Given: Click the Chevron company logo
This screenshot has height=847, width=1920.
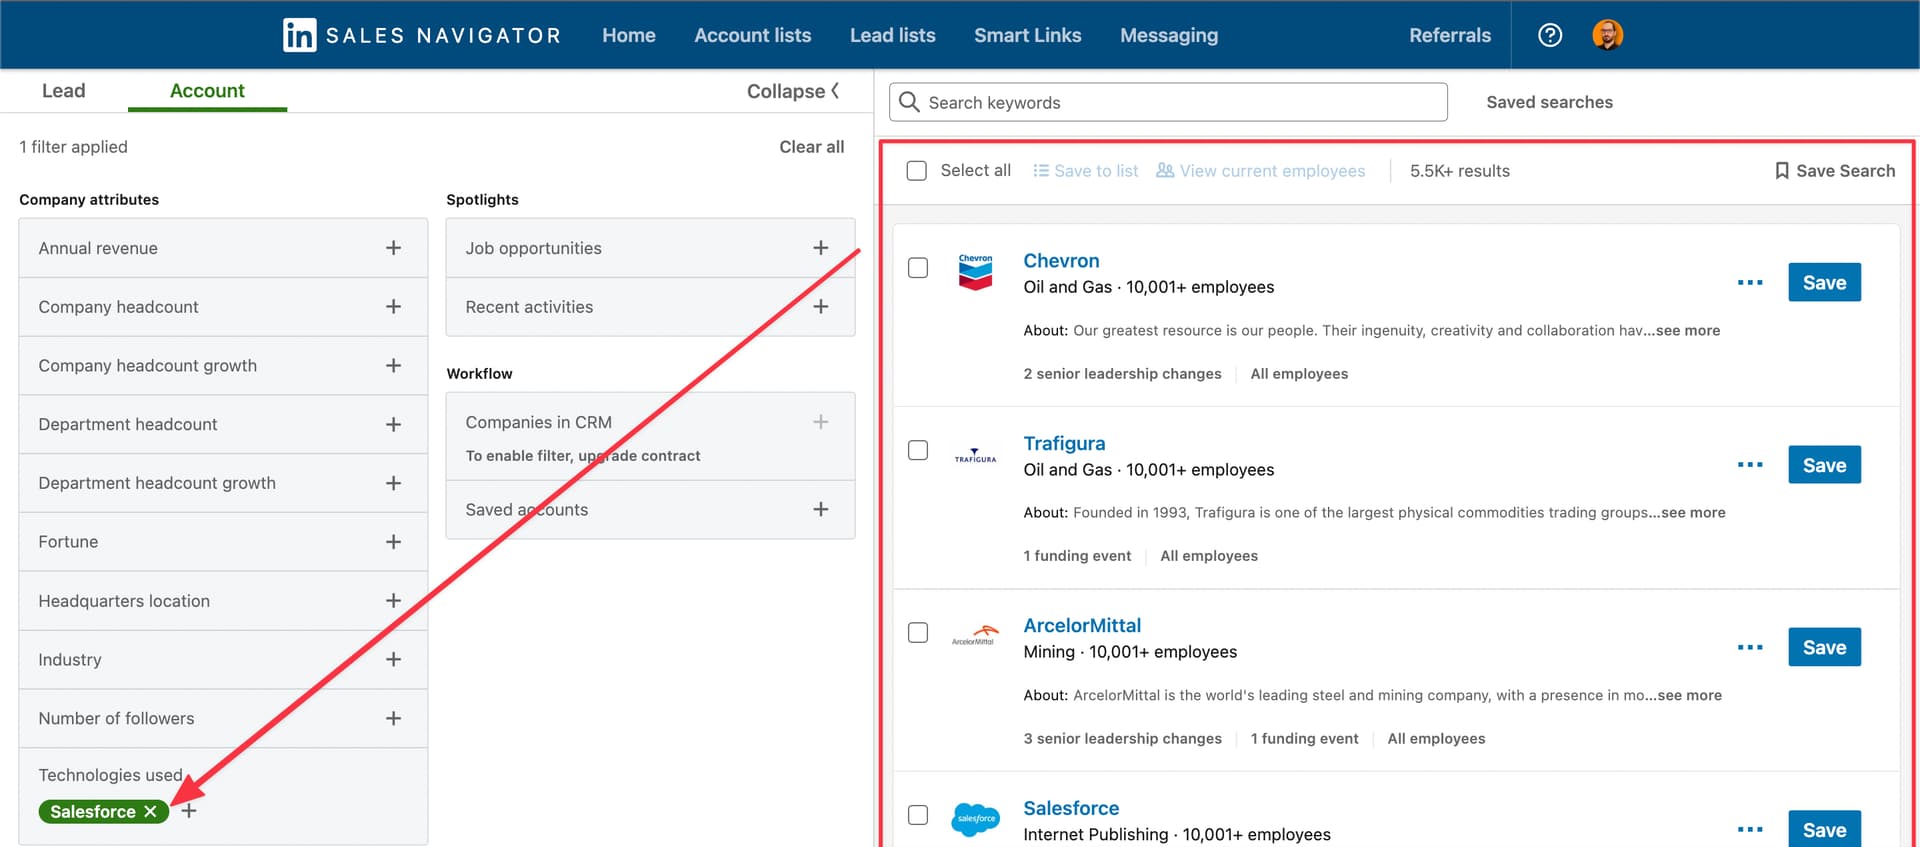Looking at the screenshot, I should coord(975,271).
